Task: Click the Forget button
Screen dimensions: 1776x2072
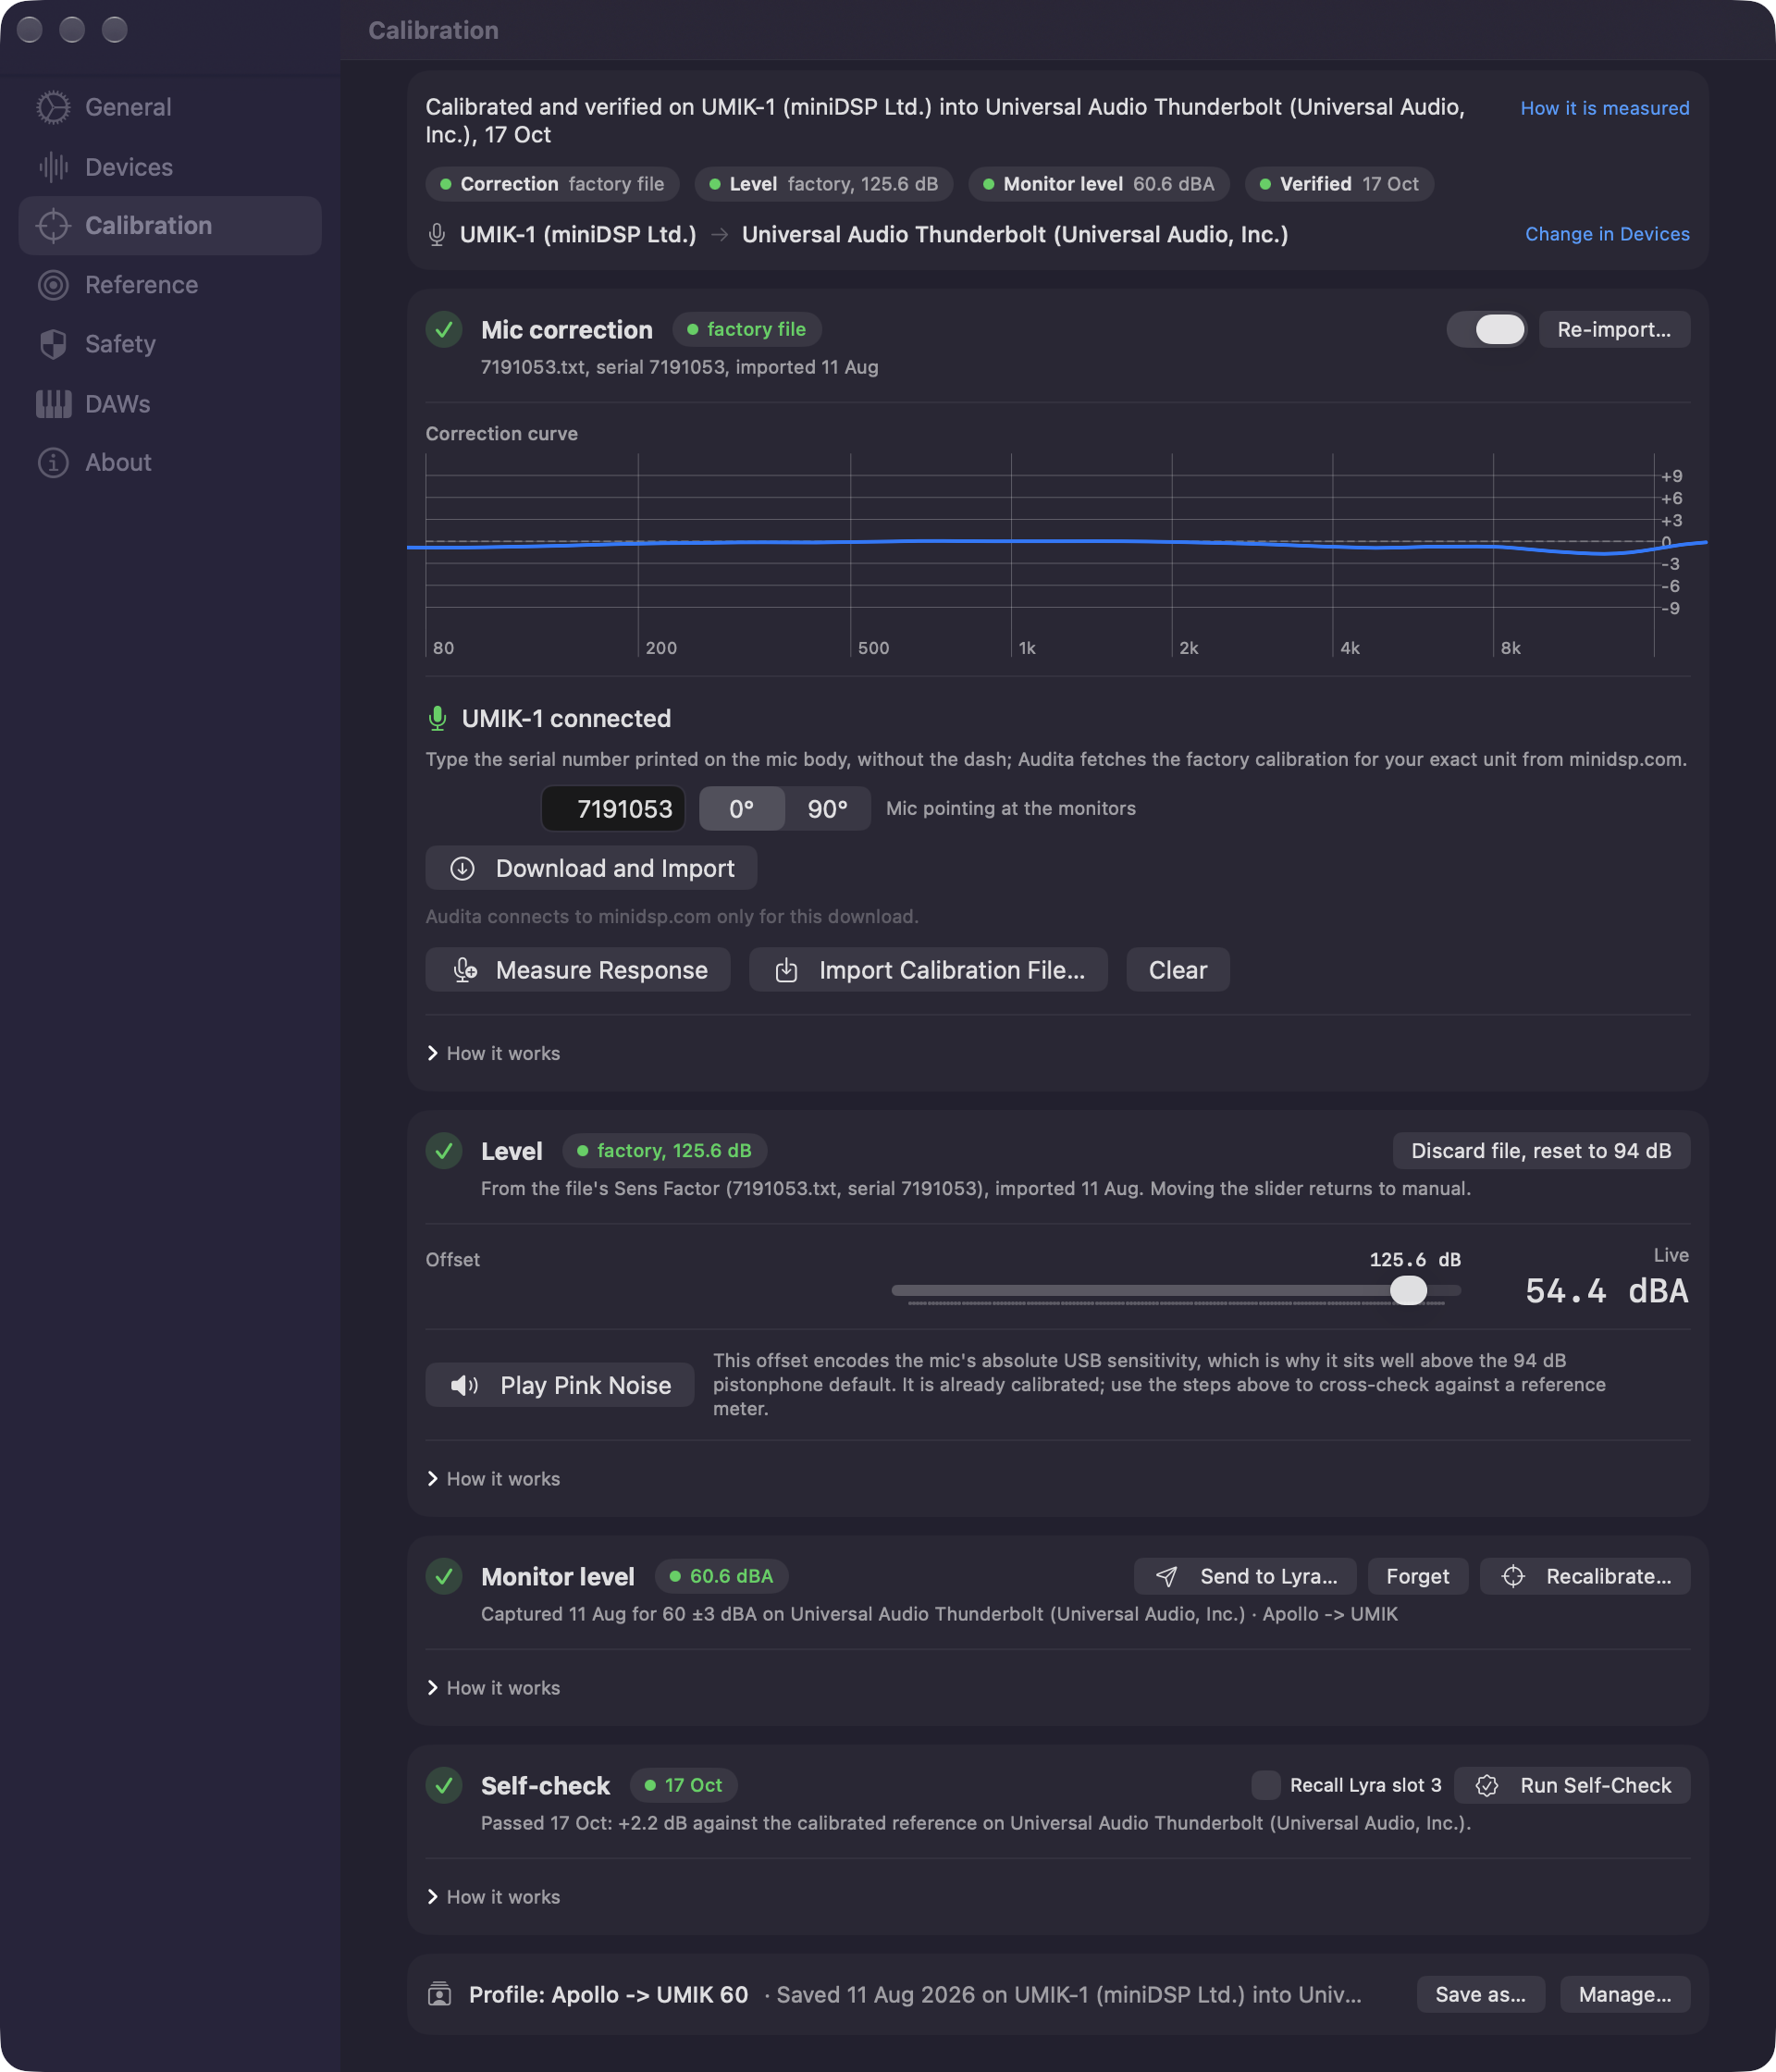Action: (1417, 1576)
